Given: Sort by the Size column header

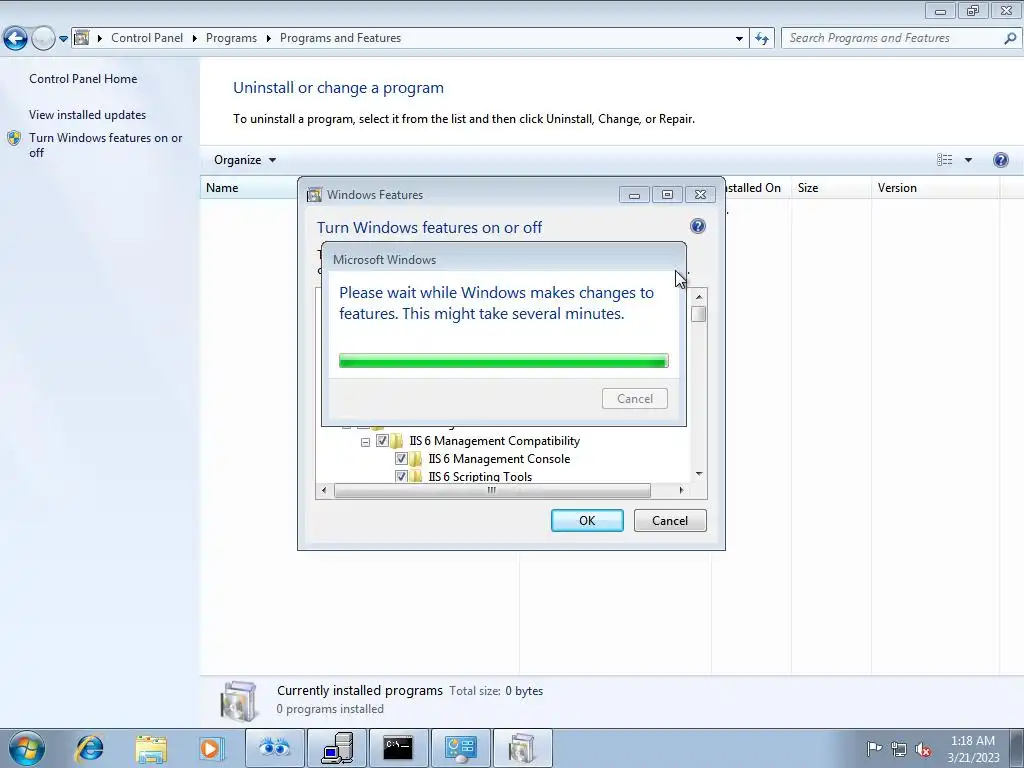Looking at the screenshot, I should pyautogui.click(x=831, y=187).
